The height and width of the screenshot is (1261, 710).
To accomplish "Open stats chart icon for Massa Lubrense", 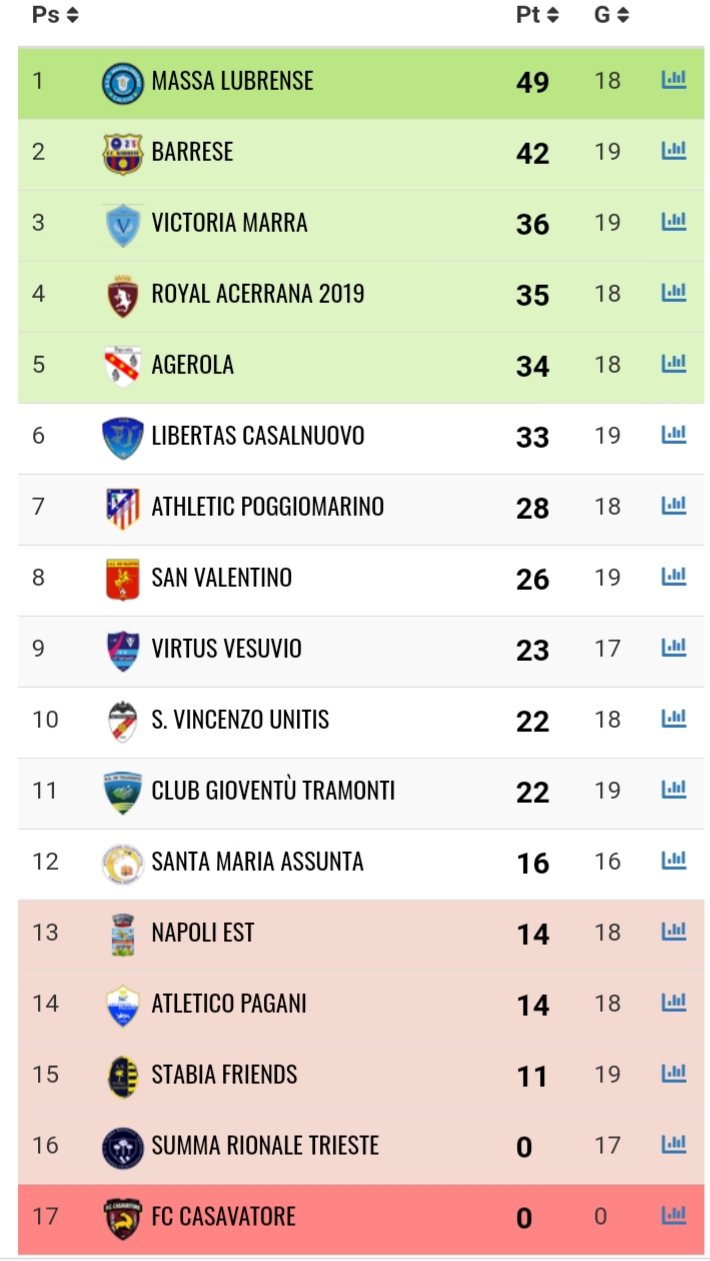I will click(673, 80).
